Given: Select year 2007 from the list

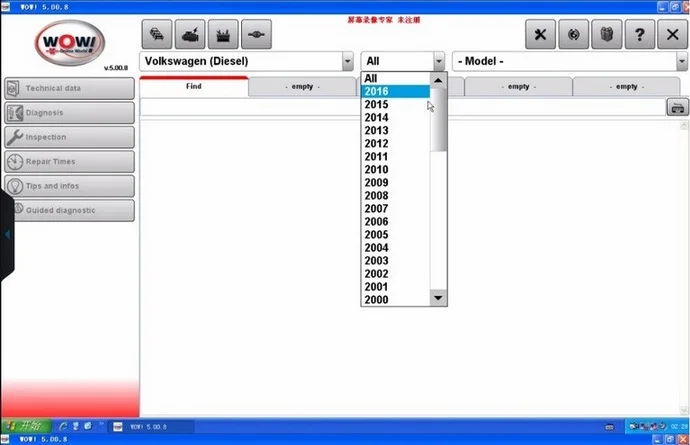Looking at the screenshot, I should pyautogui.click(x=396, y=209).
